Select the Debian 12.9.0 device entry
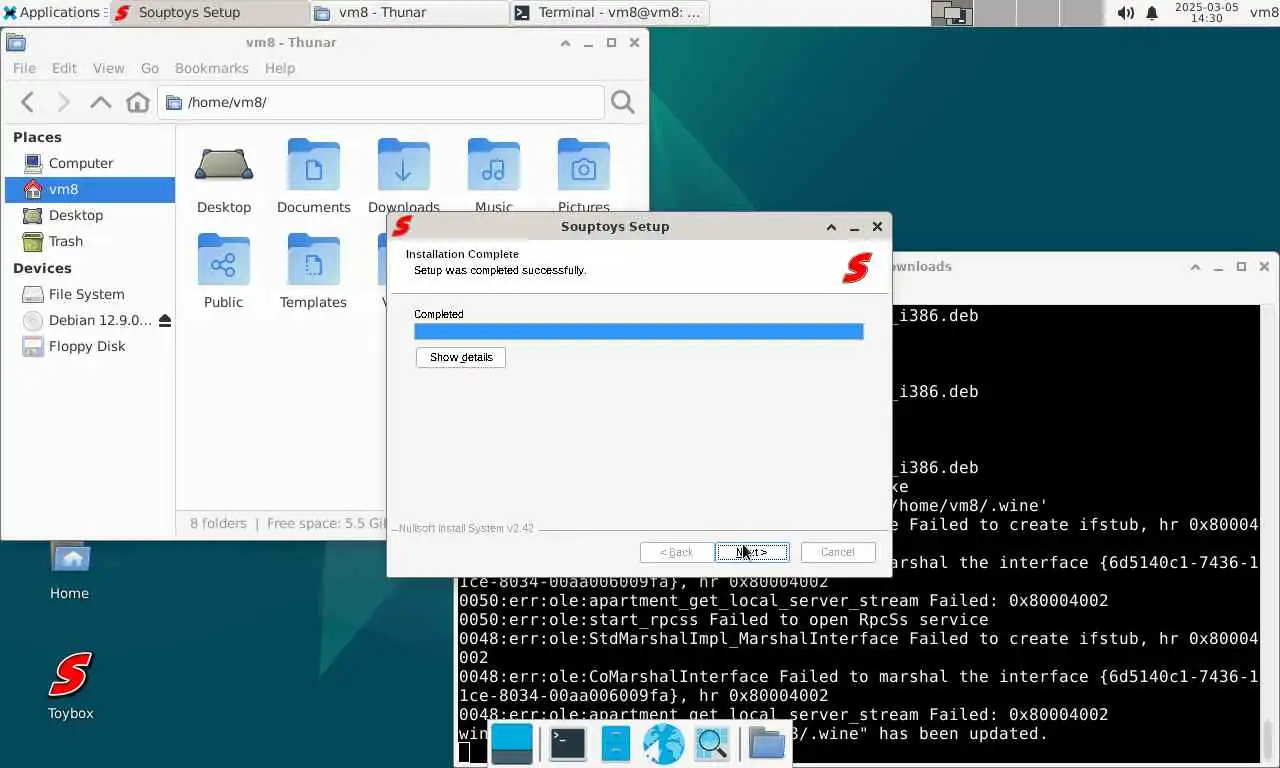The width and height of the screenshot is (1280, 768). (87, 320)
